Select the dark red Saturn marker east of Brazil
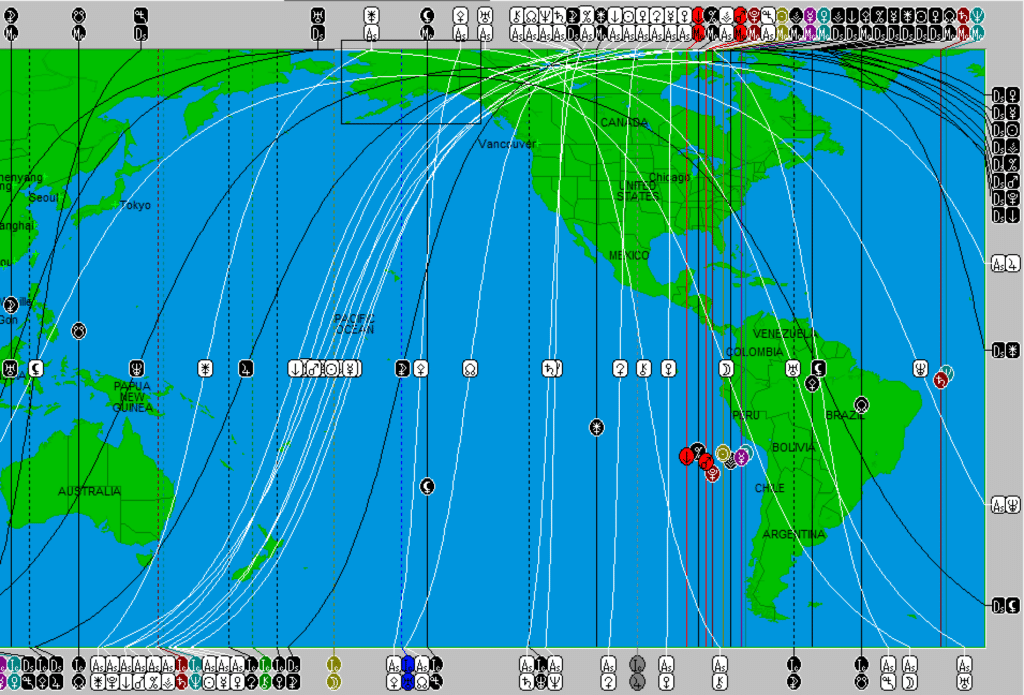 click(x=941, y=380)
